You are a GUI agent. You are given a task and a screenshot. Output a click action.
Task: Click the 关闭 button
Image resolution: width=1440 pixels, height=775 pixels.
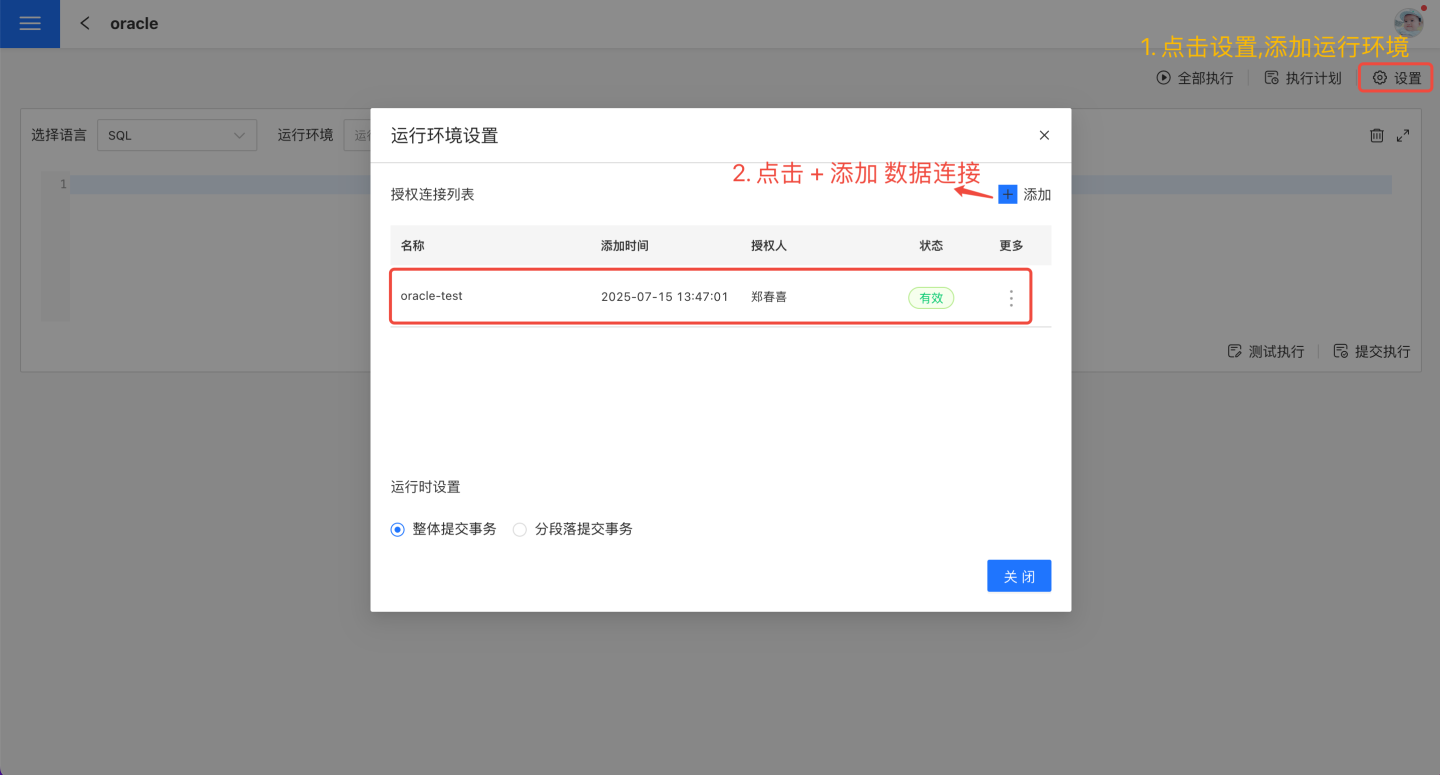(x=1019, y=576)
